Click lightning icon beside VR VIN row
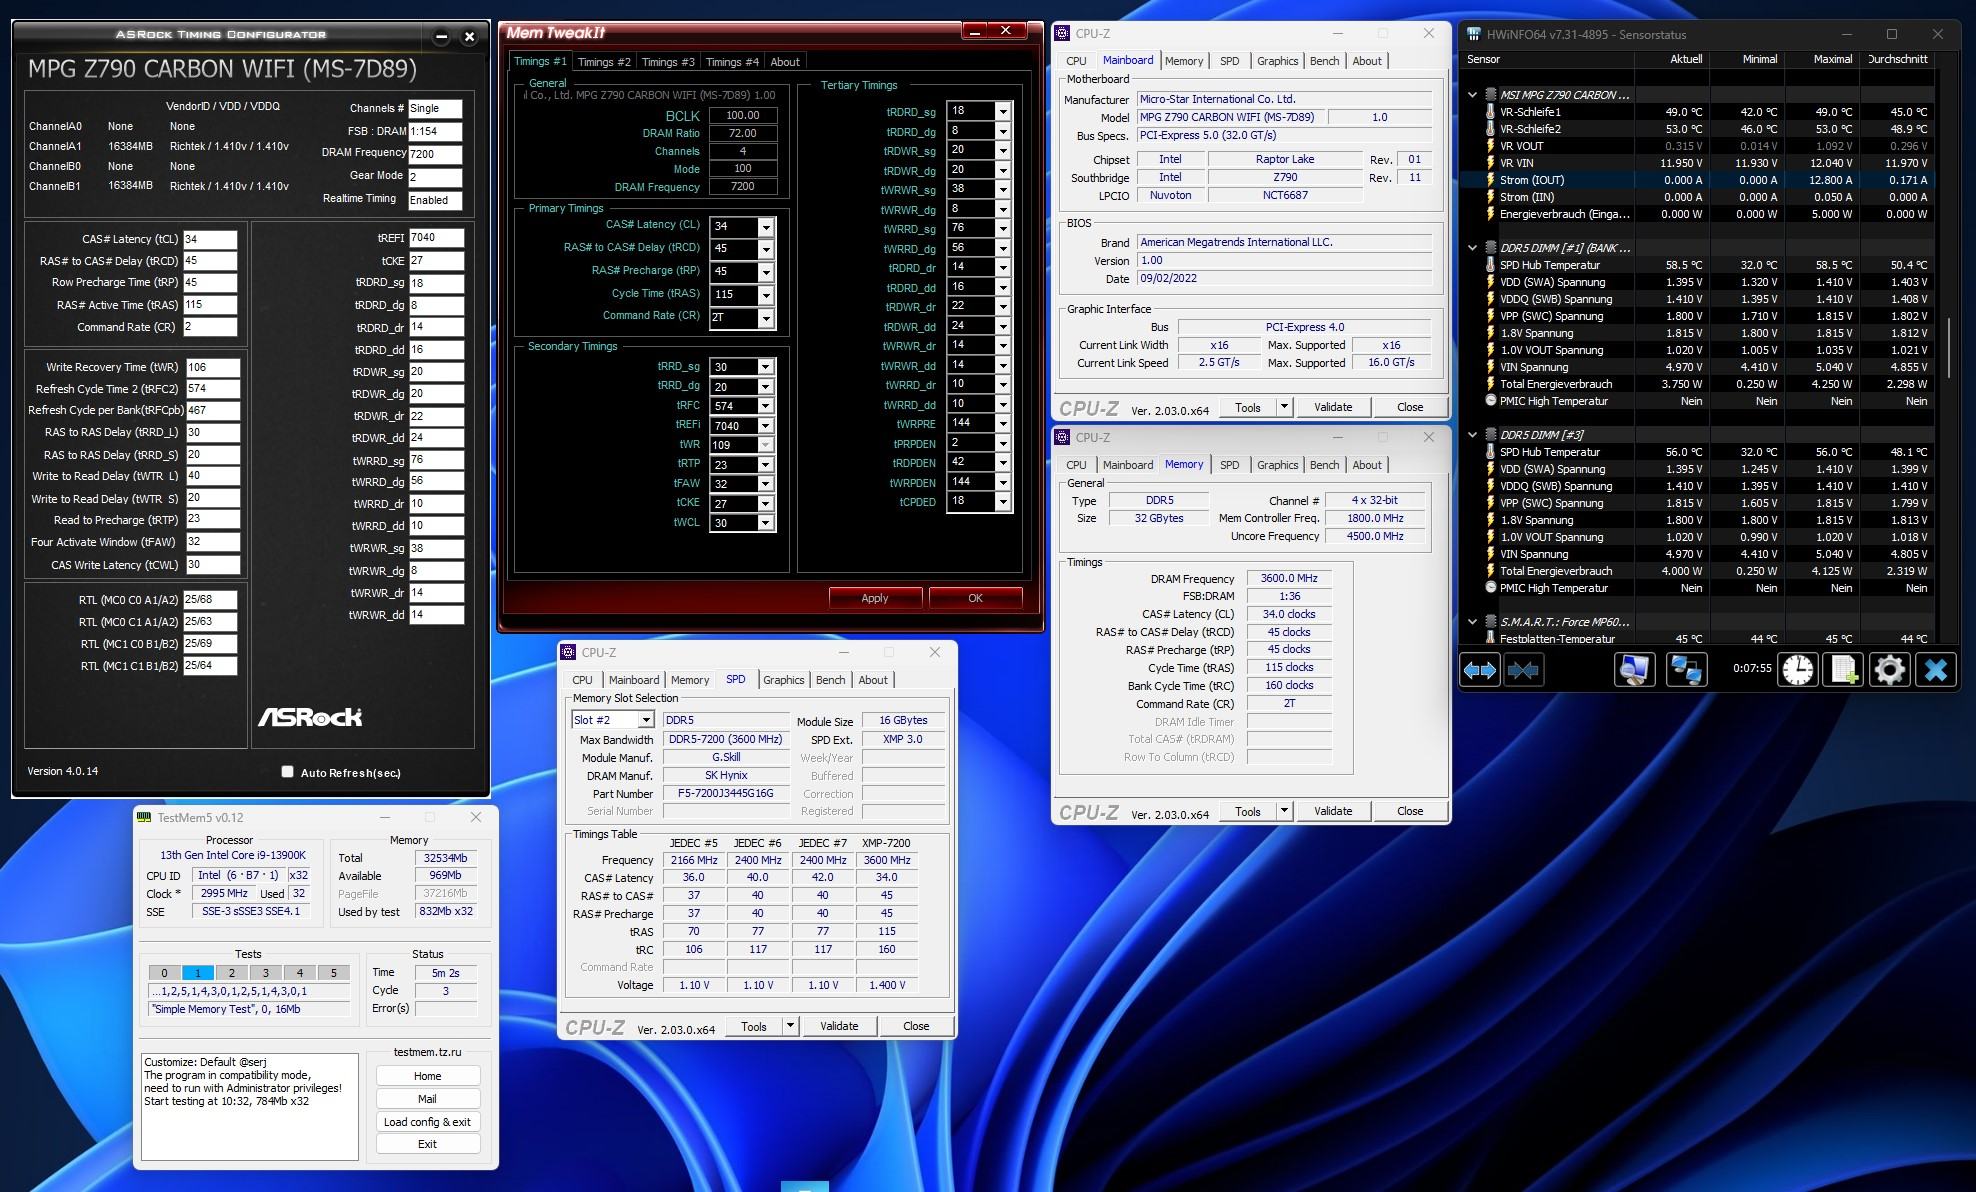The image size is (1976, 1192). pyautogui.click(x=1490, y=163)
